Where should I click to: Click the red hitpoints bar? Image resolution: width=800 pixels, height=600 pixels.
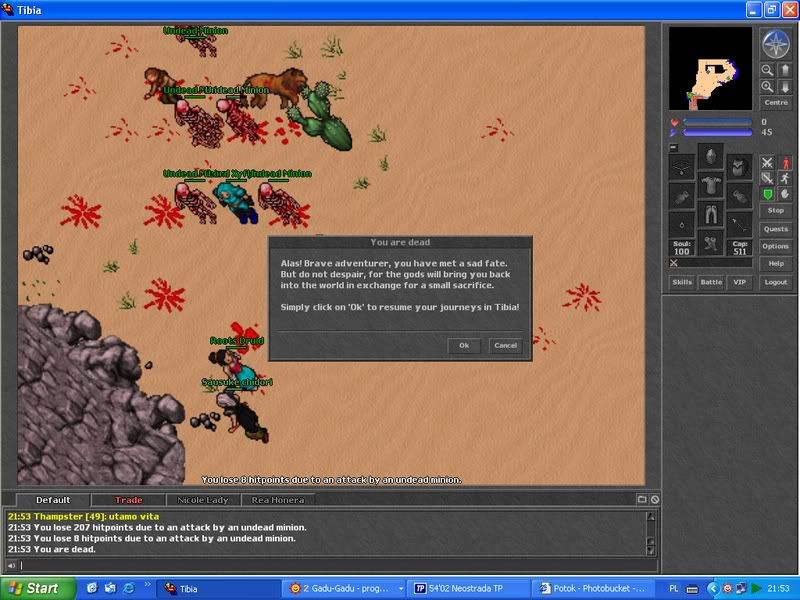click(717, 122)
